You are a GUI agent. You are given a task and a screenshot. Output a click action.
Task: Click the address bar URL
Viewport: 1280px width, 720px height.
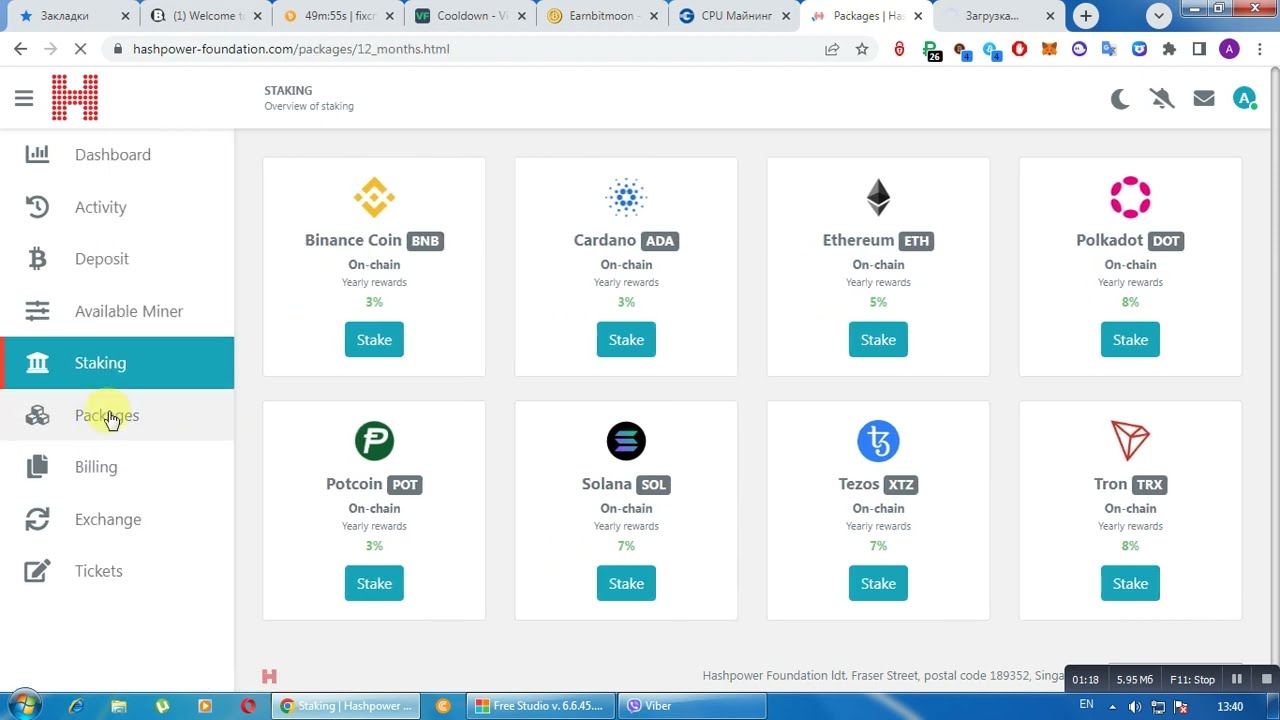[x=291, y=49]
